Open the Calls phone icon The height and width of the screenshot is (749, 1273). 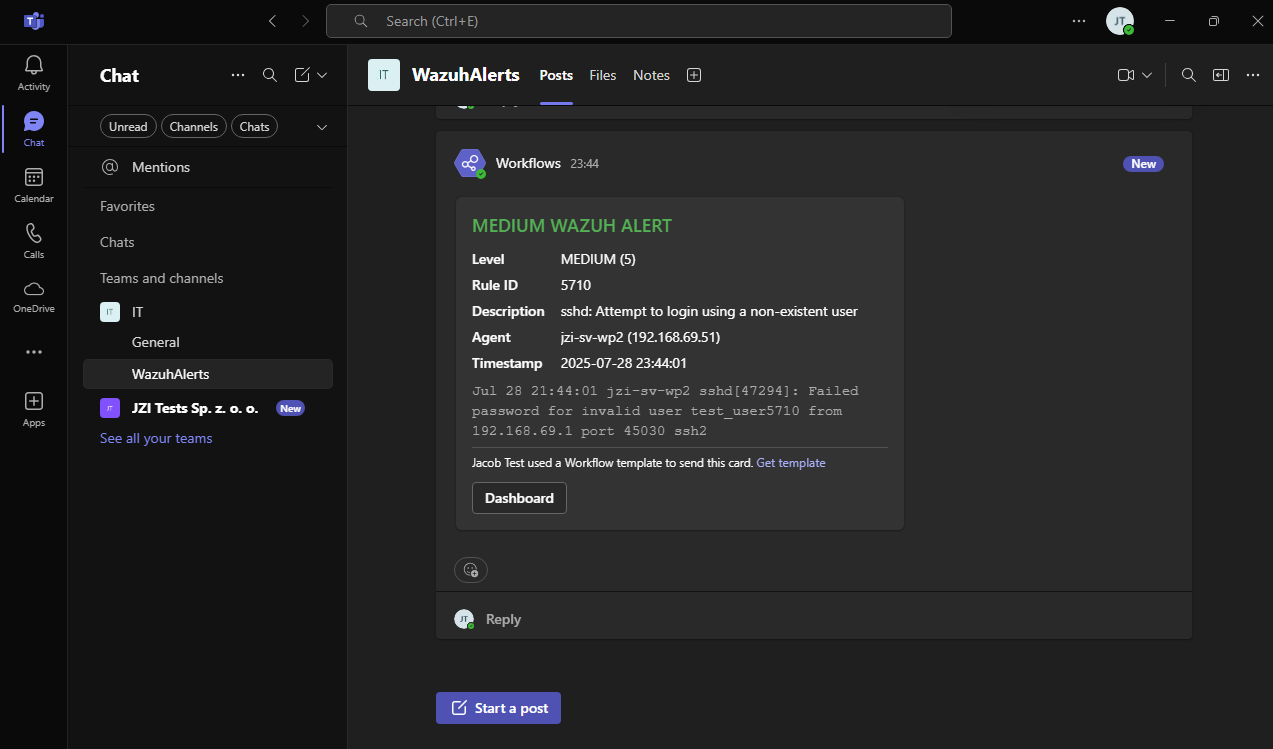[33, 234]
